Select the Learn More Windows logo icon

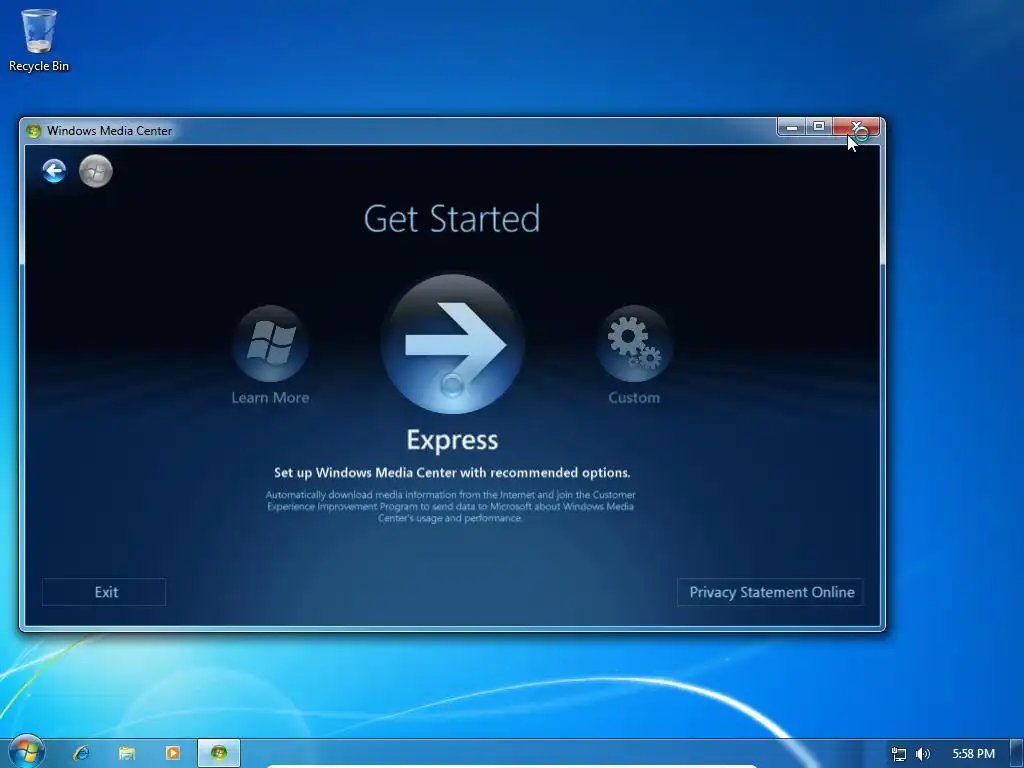pos(270,344)
